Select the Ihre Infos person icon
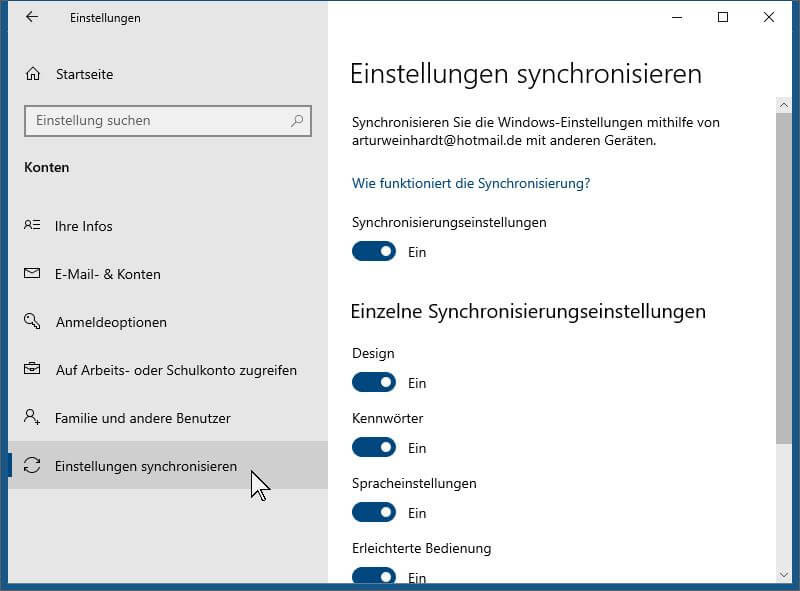800x591 pixels. tap(32, 225)
